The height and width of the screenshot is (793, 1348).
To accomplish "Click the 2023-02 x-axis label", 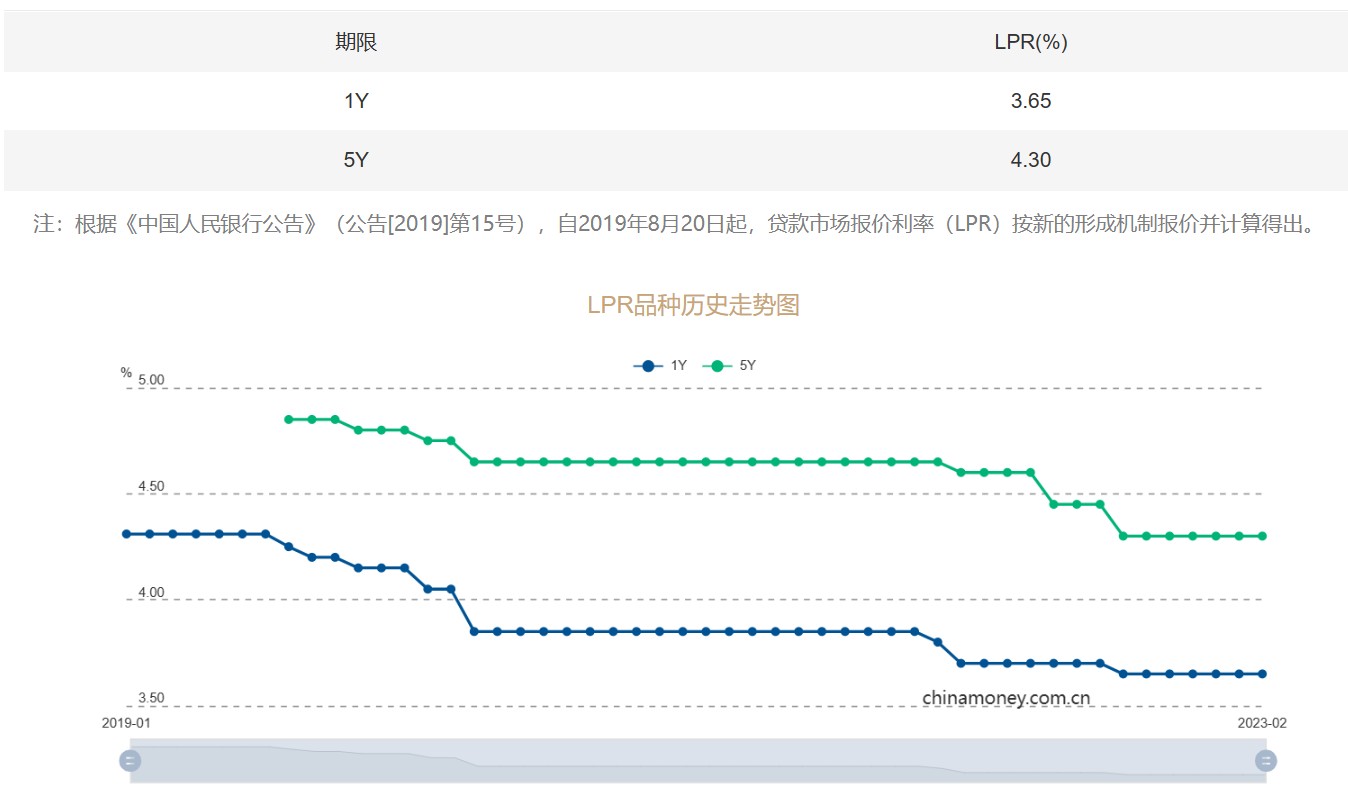I will [1262, 722].
